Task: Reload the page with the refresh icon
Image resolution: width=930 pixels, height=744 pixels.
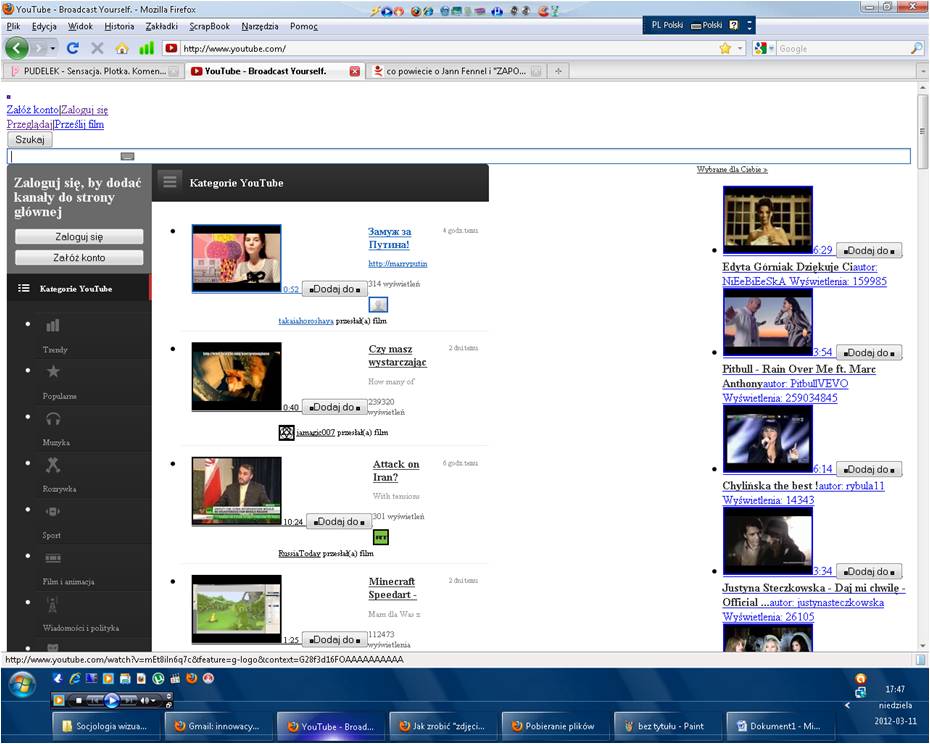Action: [x=73, y=48]
